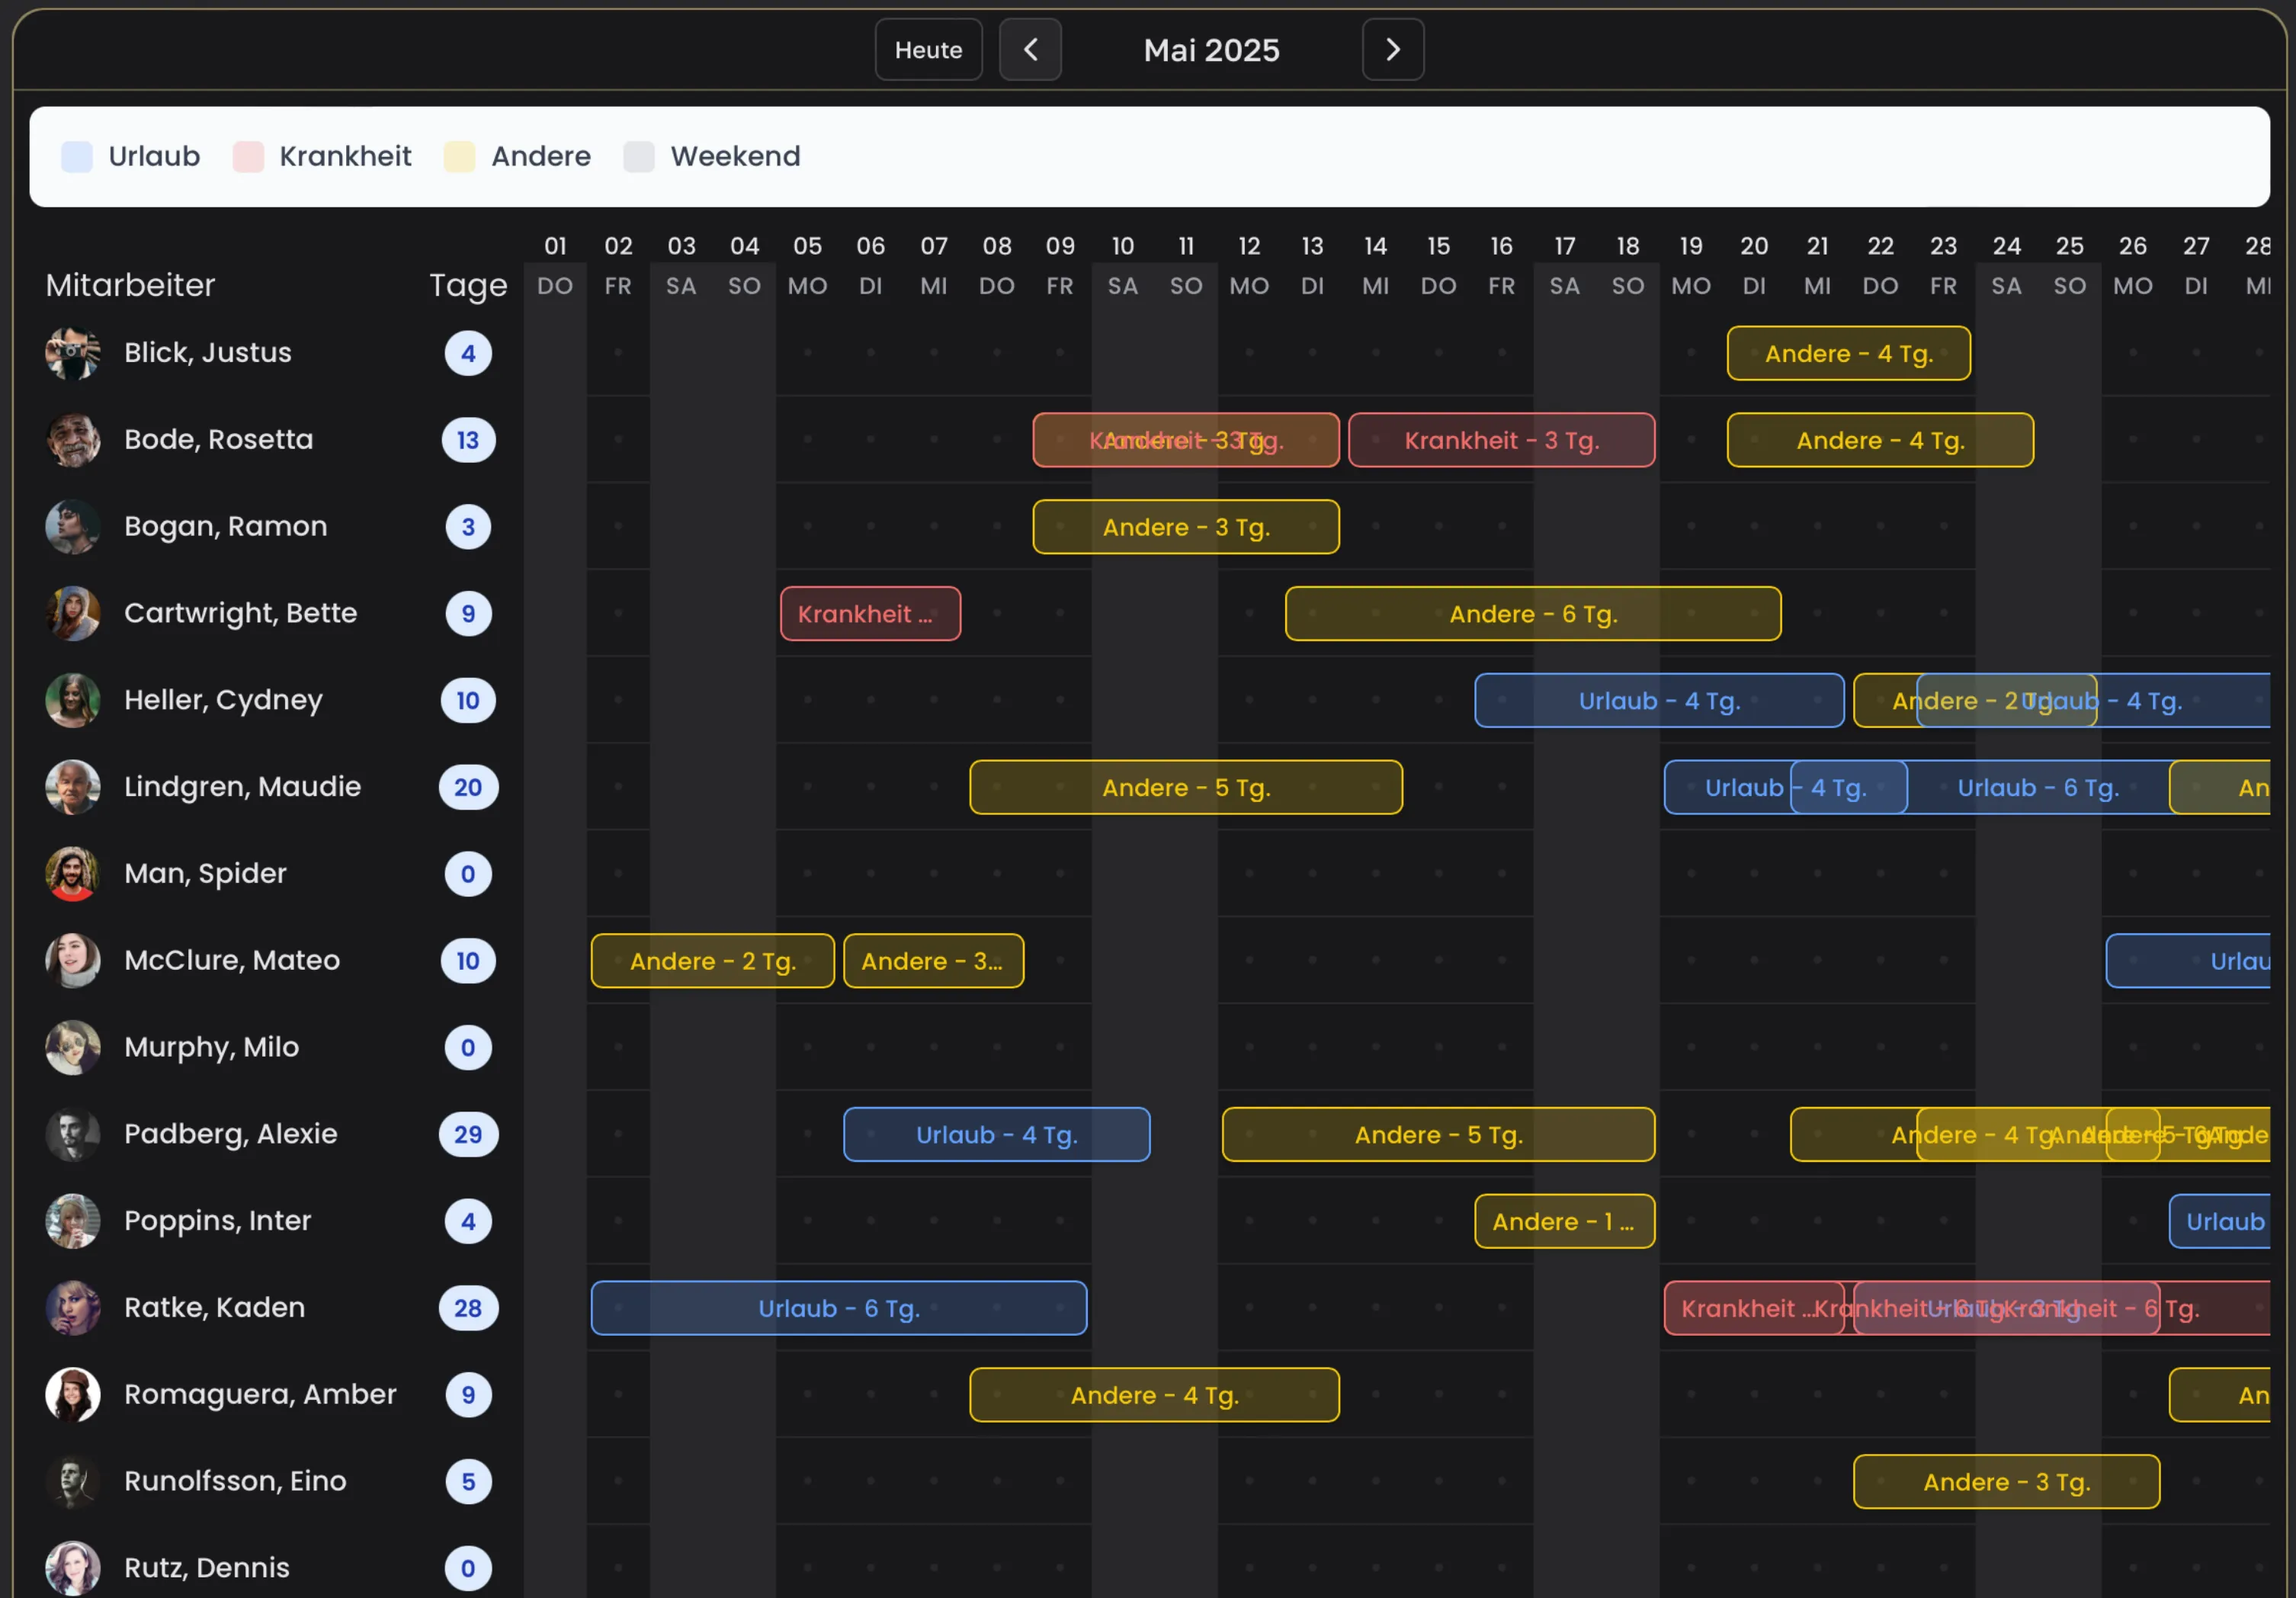This screenshot has width=2296, height=1598.
Task: Click Maudie Lindgren's days badge showing 20
Action: (x=468, y=787)
